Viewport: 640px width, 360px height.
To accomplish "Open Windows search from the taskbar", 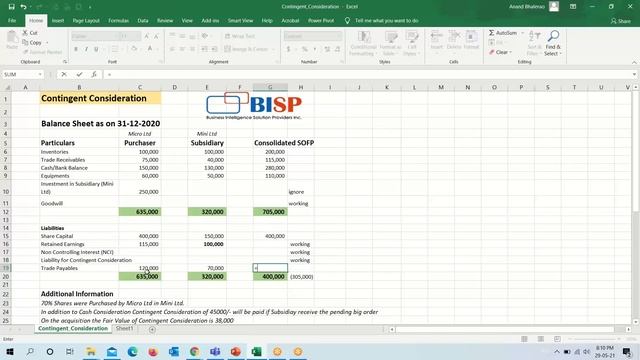I will click(x=30, y=351).
